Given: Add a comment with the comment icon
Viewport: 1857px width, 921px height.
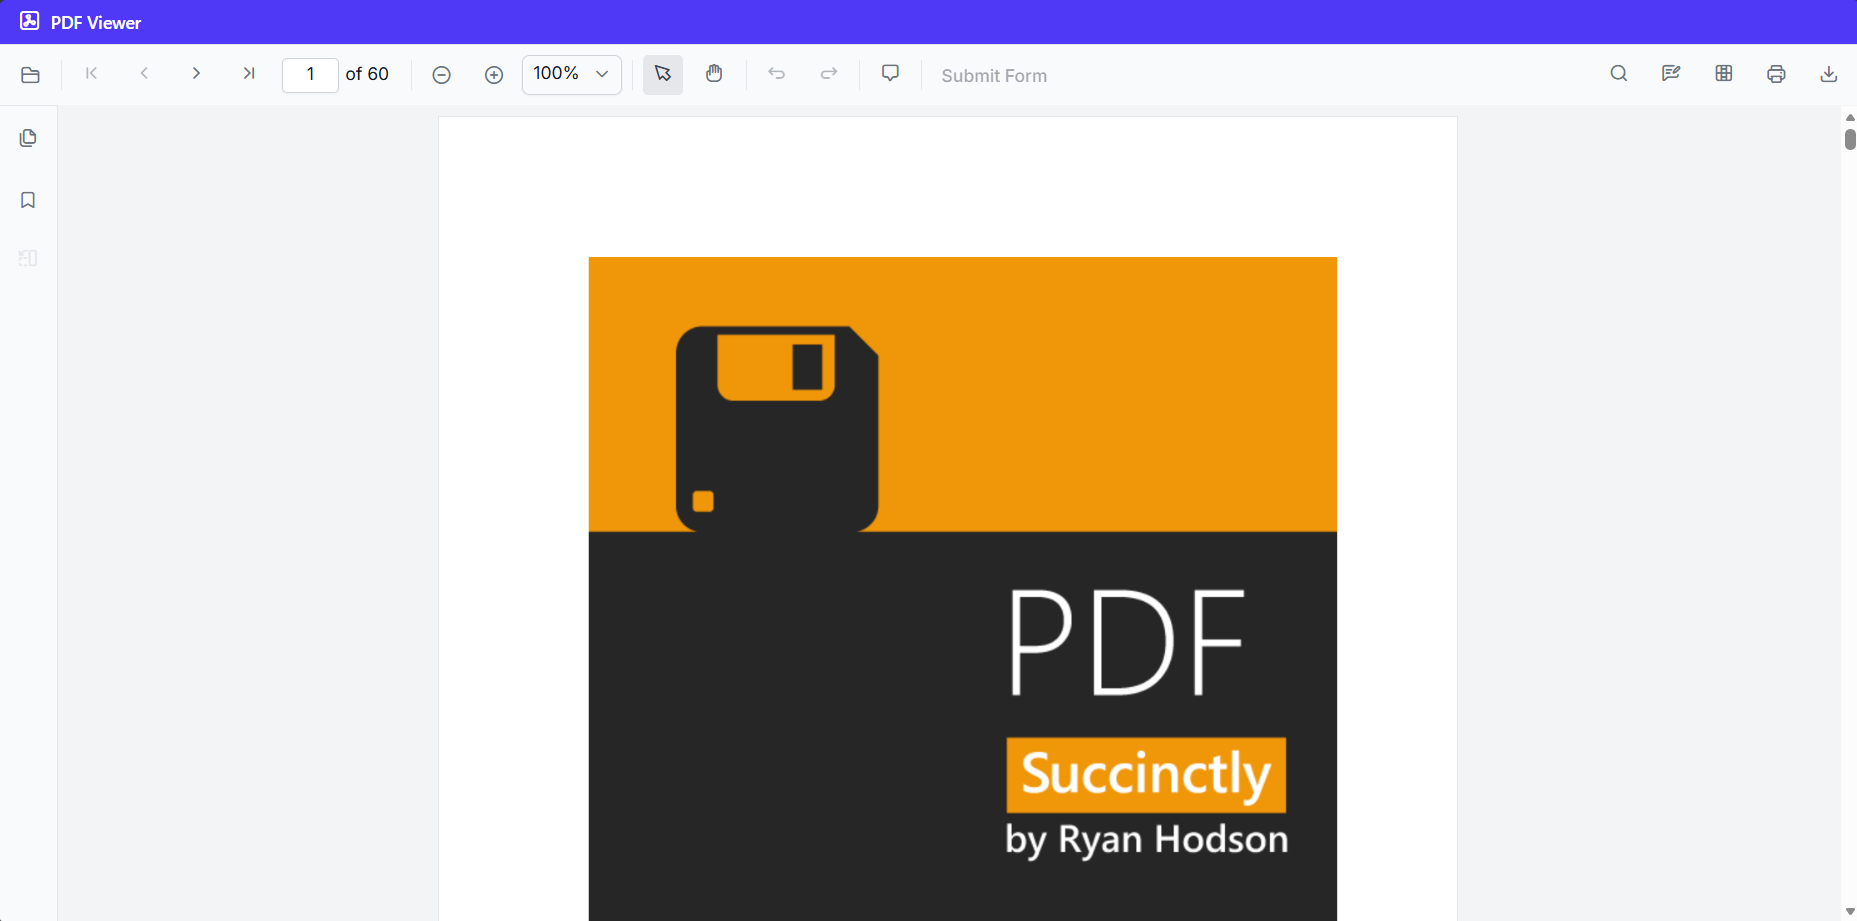Looking at the screenshot, I should (890, 74).
